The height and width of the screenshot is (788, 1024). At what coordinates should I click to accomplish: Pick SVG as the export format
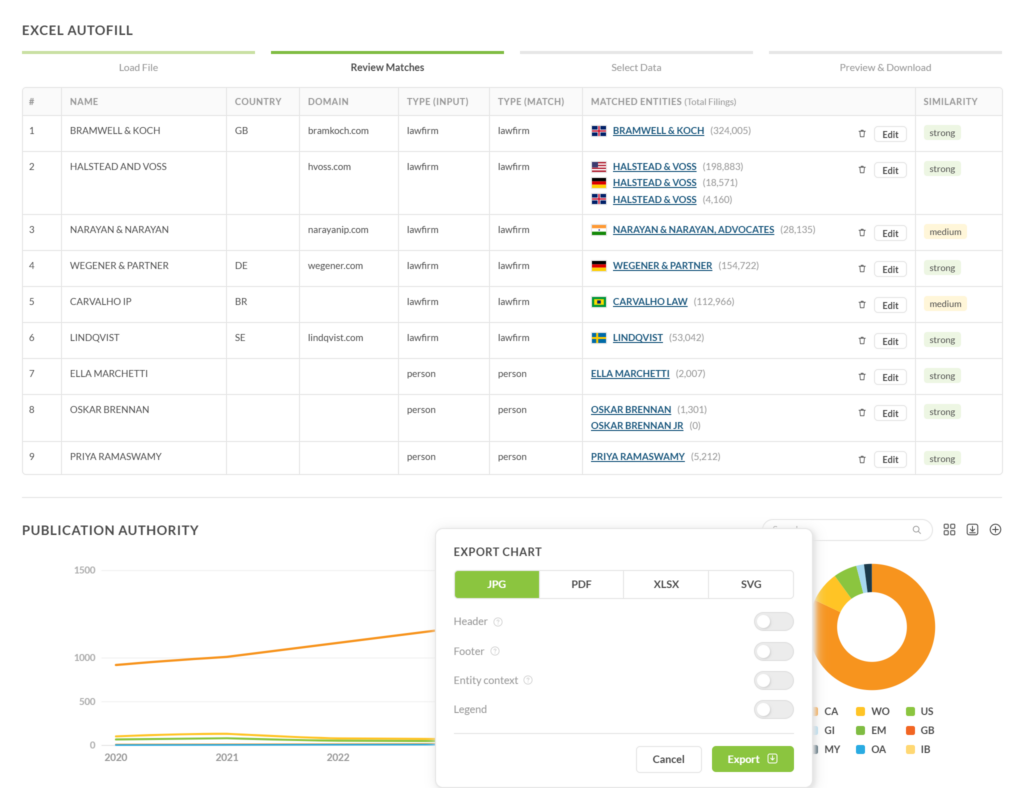pos(751,584)
